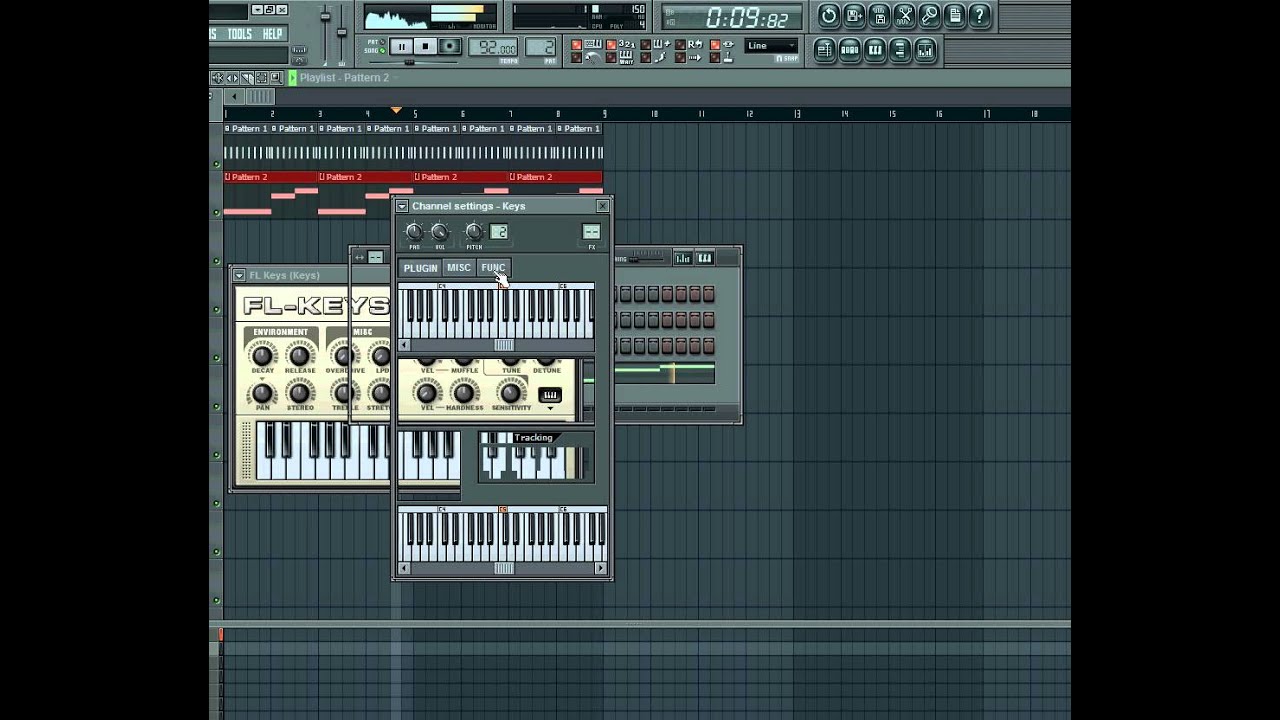Open the HELP menu
Screen dimensions: 1280x720
[272, 34]
